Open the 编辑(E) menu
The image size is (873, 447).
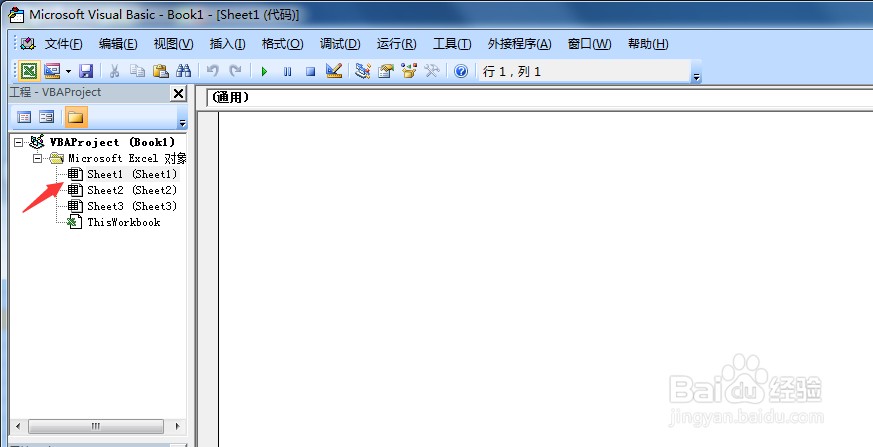(118, 44)
